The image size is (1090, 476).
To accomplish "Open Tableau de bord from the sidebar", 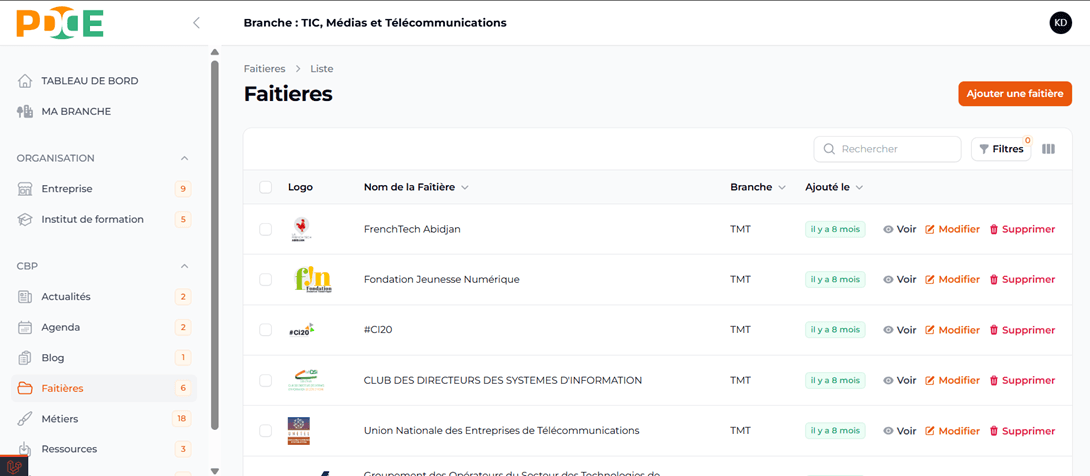I will click(89, 81).
